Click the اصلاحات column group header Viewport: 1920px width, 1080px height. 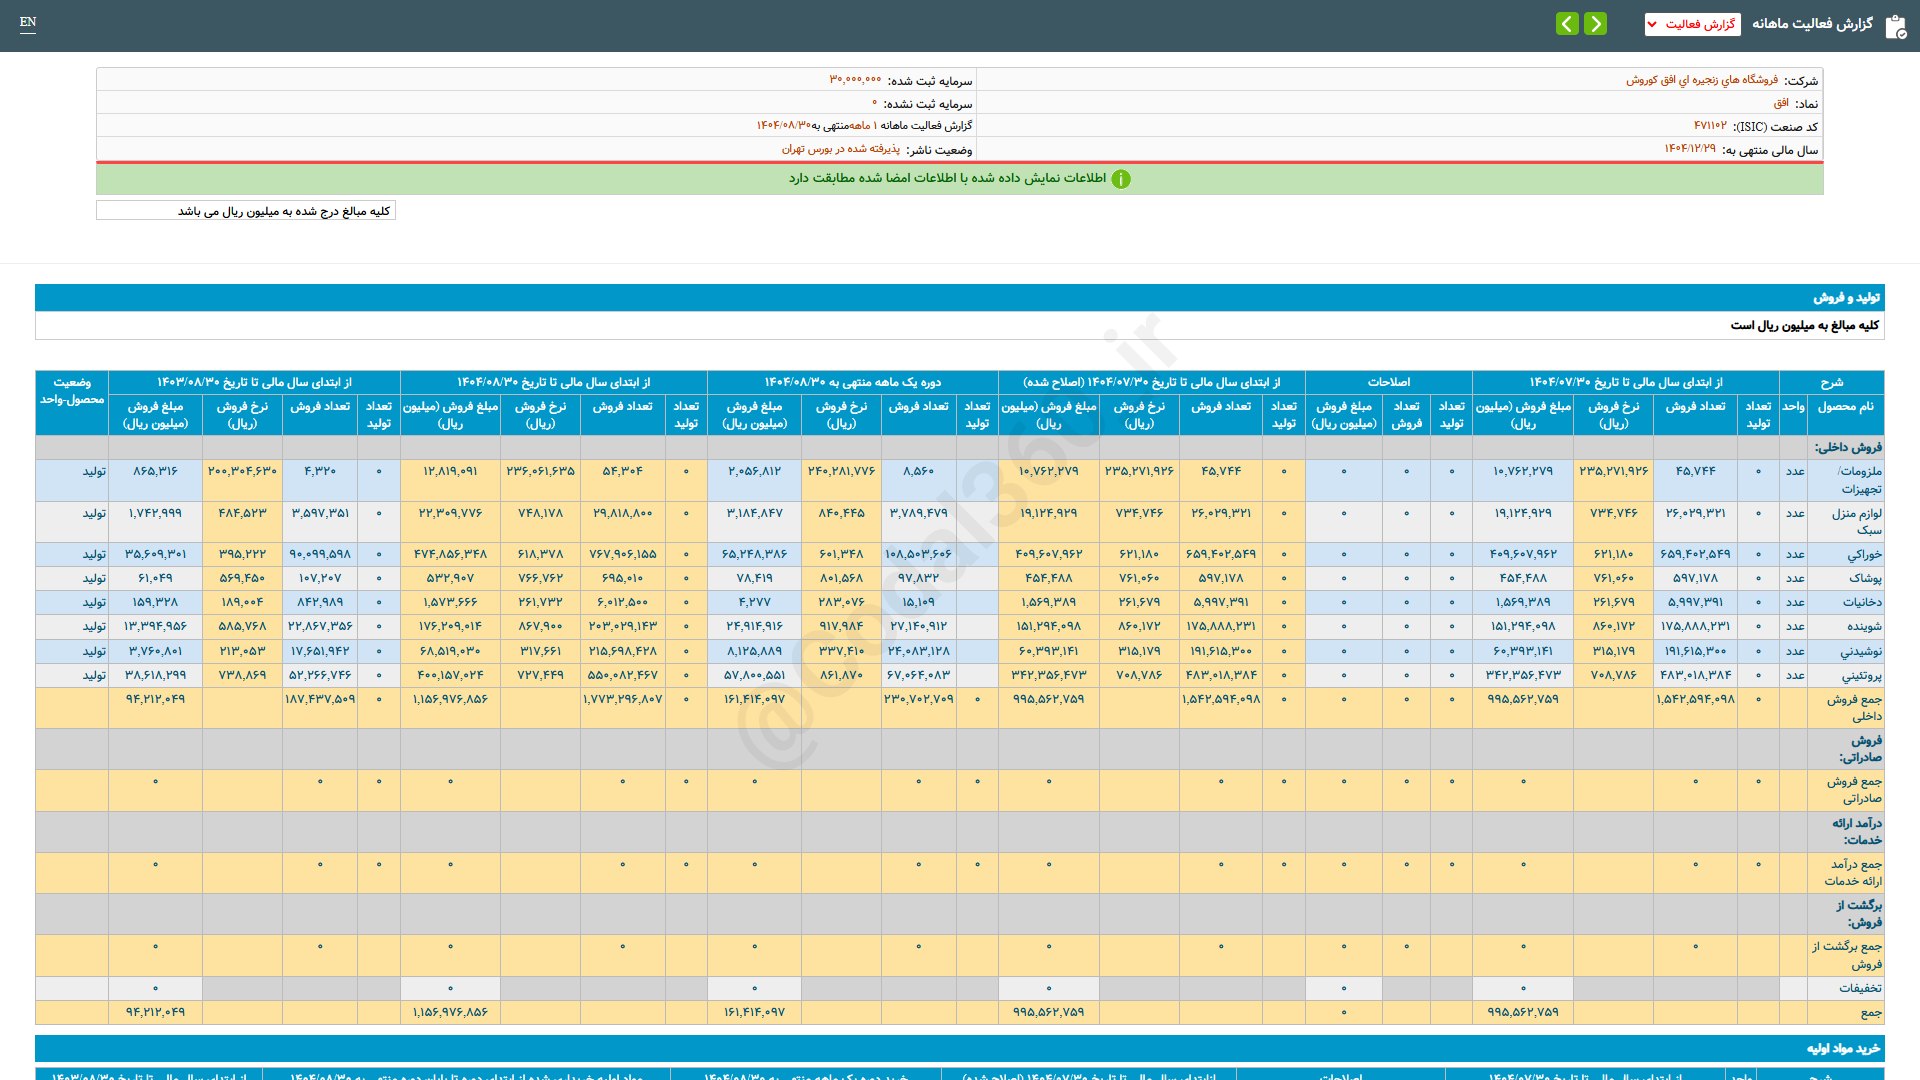click(1388, 382)
